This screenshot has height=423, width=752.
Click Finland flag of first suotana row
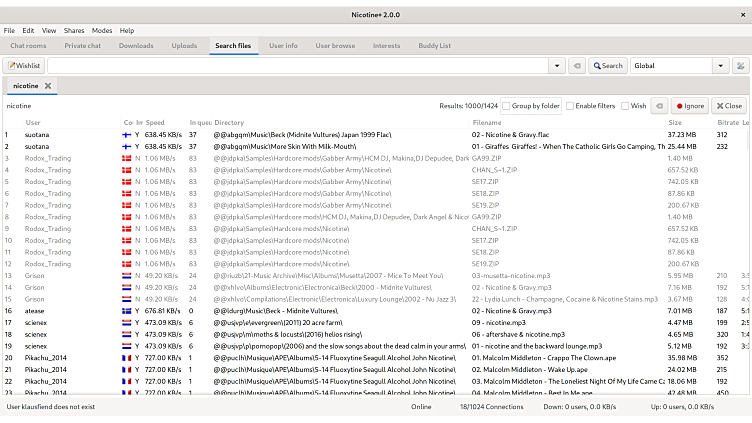click(127, 134)
